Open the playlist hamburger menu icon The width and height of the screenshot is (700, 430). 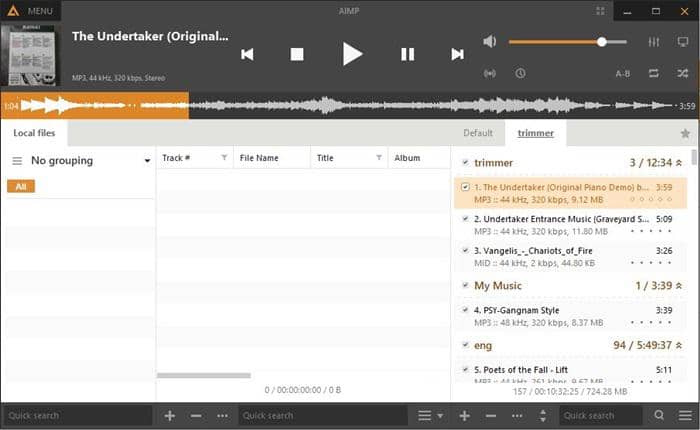[685, 416]
